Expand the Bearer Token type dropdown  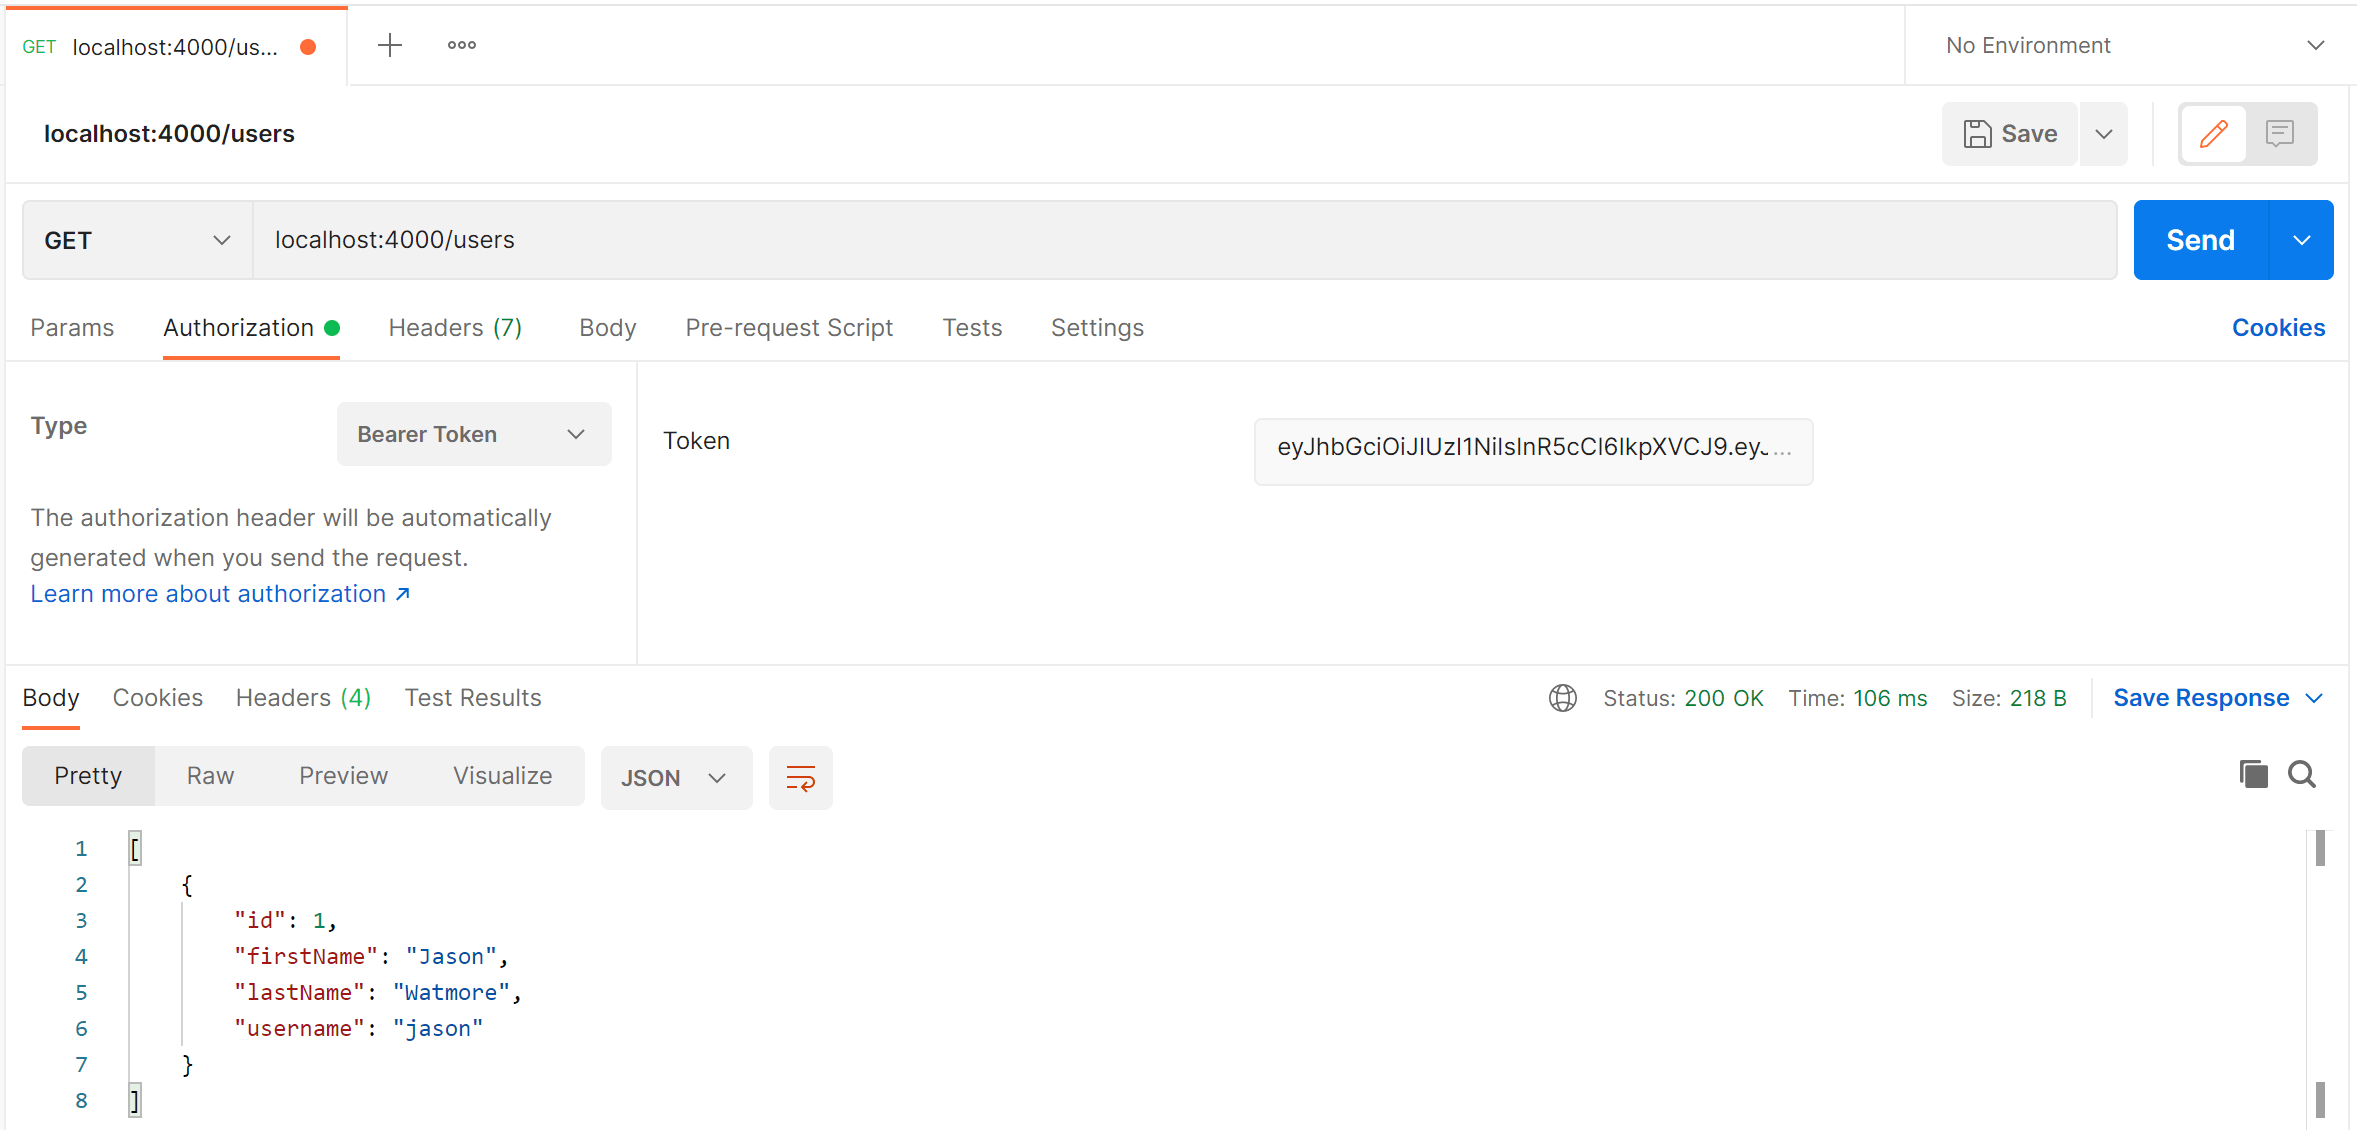point(473,434)
